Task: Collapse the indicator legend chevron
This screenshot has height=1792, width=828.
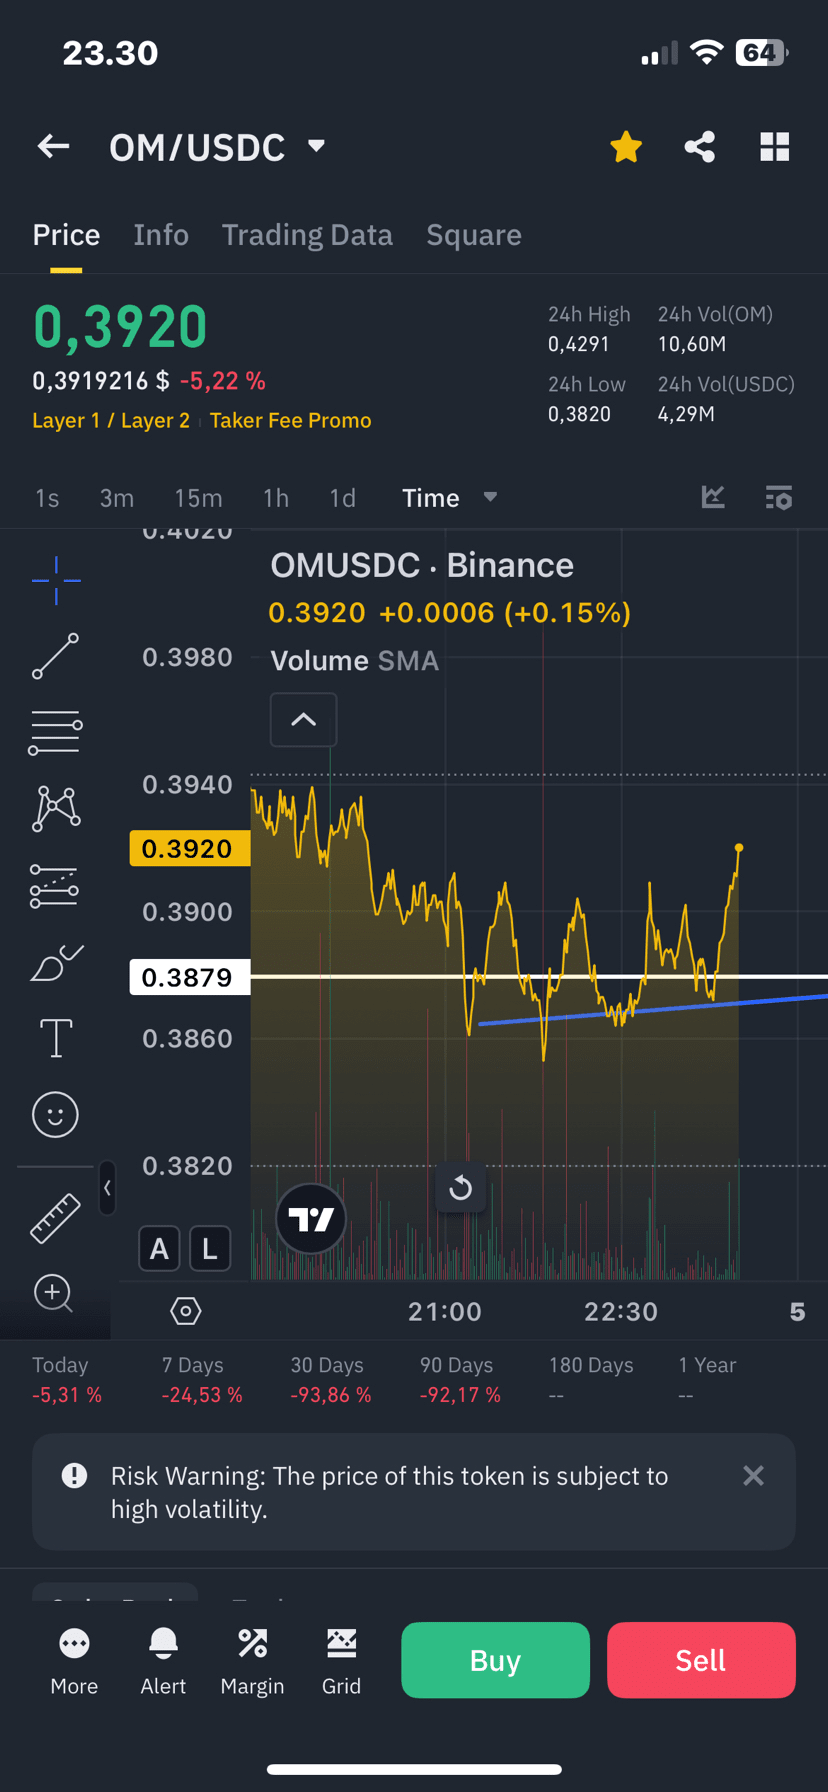Action: click(x=303, y=719)
